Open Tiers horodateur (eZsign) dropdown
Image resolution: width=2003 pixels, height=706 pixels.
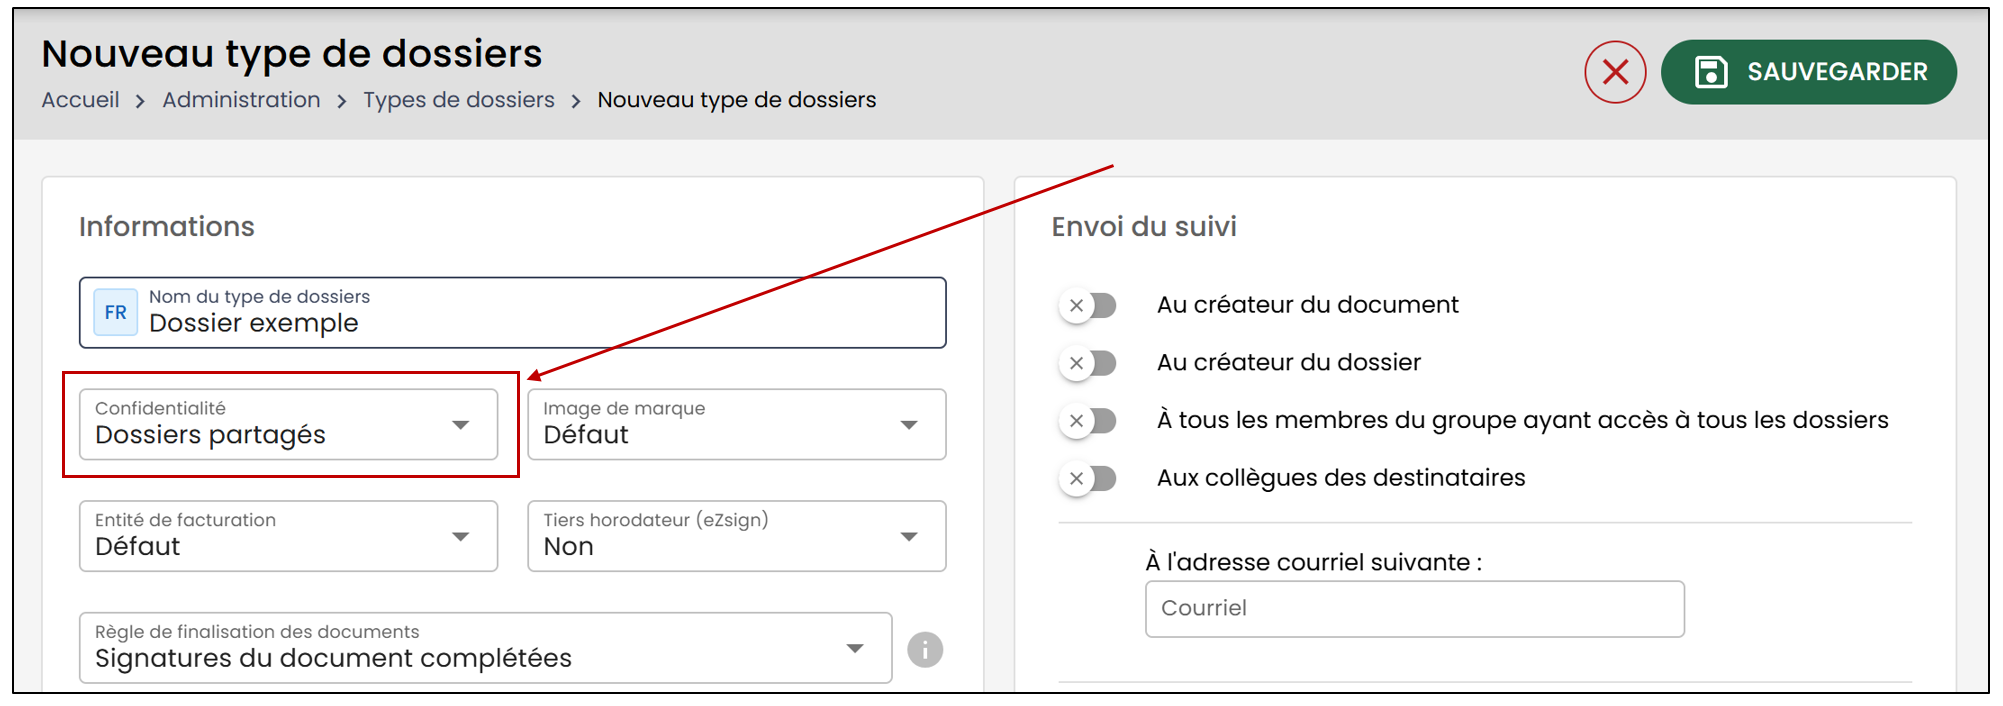(737, 536)
